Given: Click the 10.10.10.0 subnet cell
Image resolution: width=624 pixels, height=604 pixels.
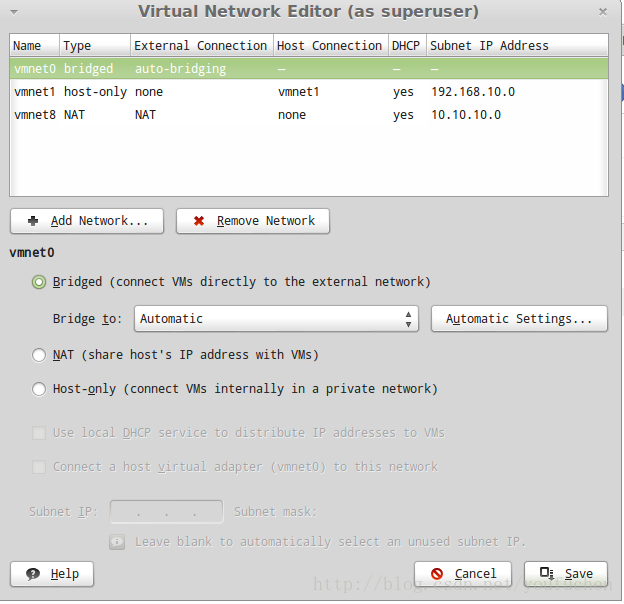Looking at the screenshot, I should [466, 115].
